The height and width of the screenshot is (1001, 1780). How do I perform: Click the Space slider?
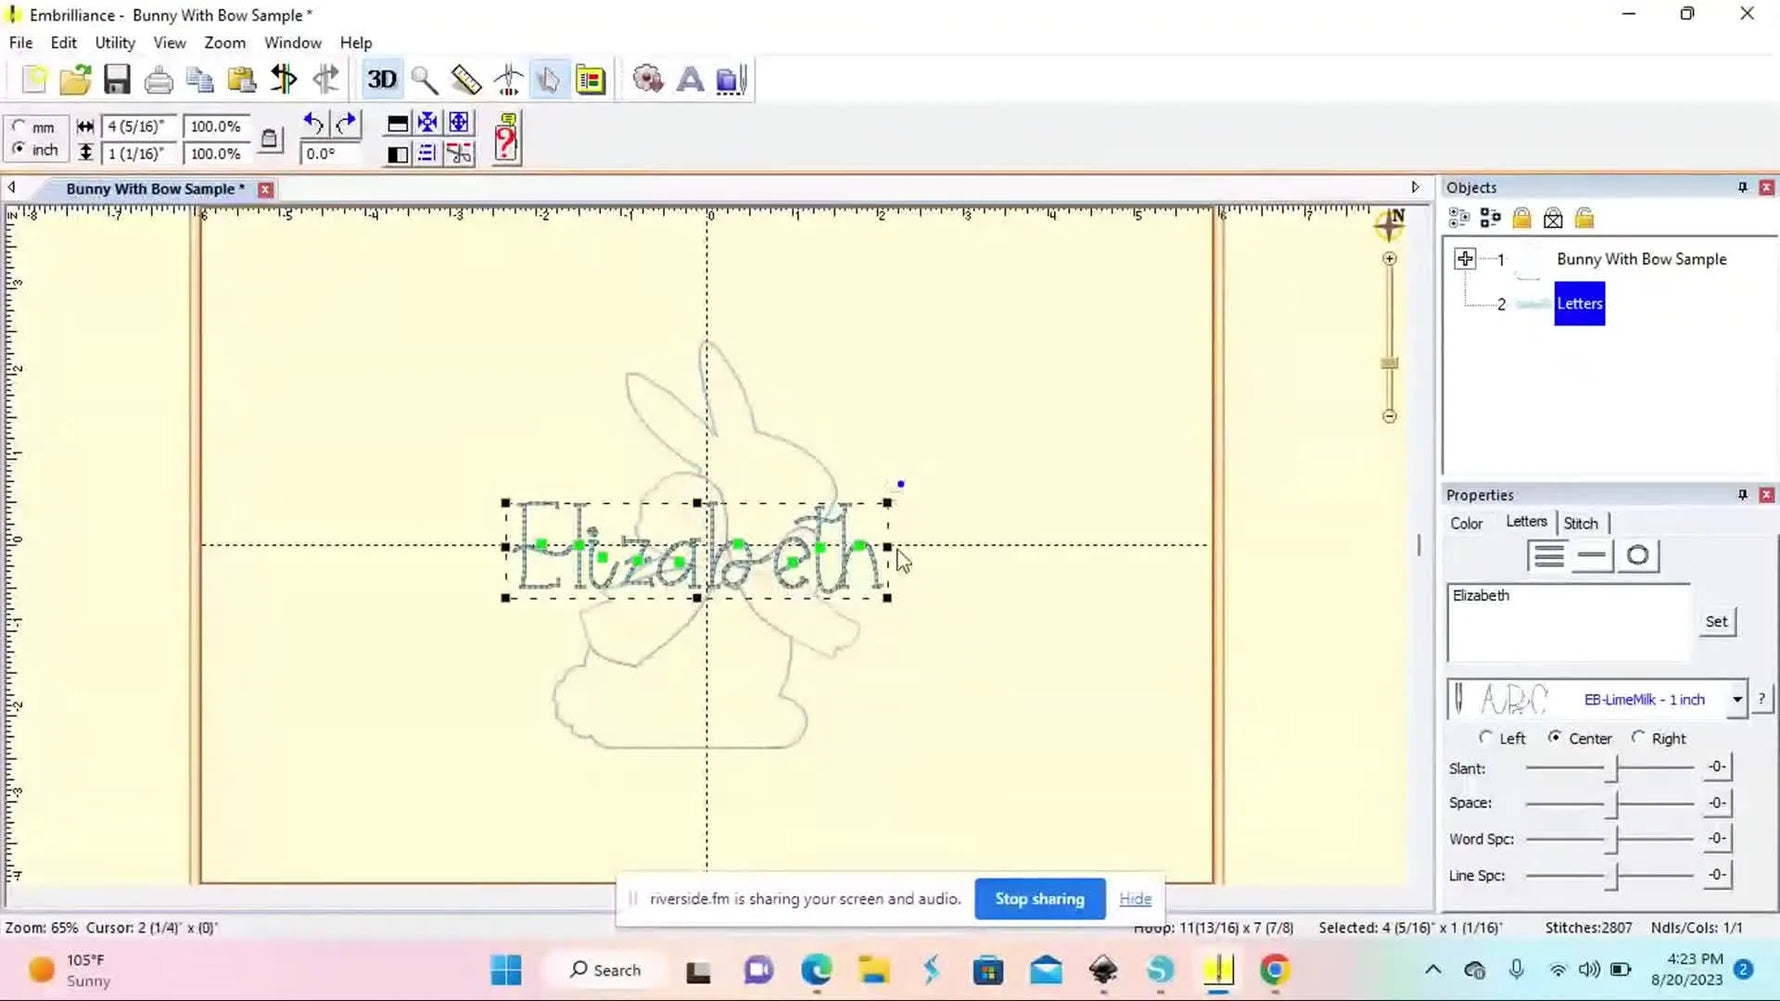[x=1611, y=803]
